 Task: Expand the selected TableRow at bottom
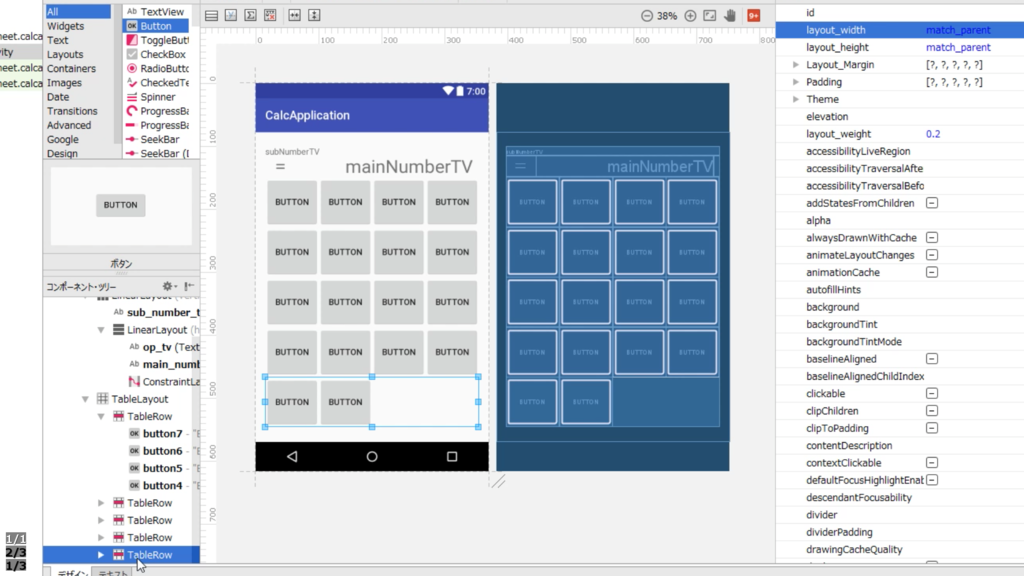pyautogui.click(x=101, y=554)
